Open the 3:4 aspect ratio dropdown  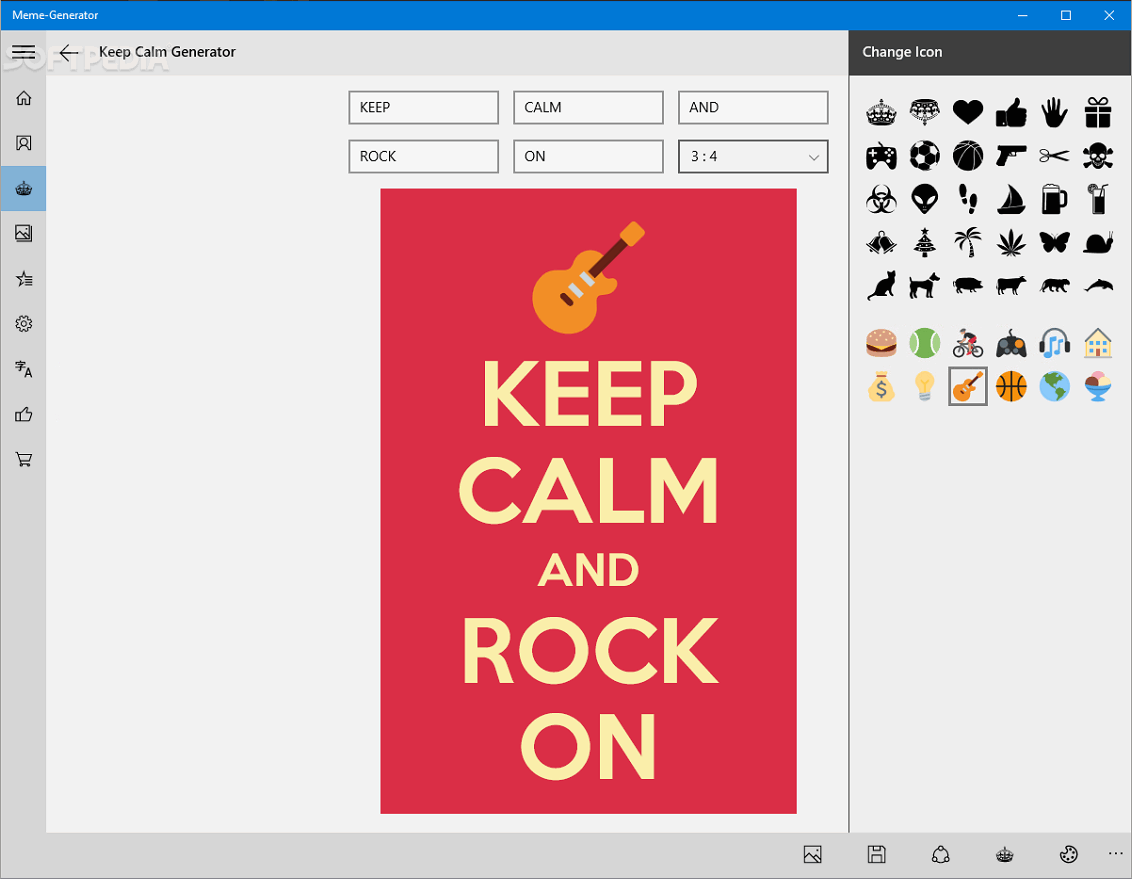pyautogui.click(x=753, y=156)
